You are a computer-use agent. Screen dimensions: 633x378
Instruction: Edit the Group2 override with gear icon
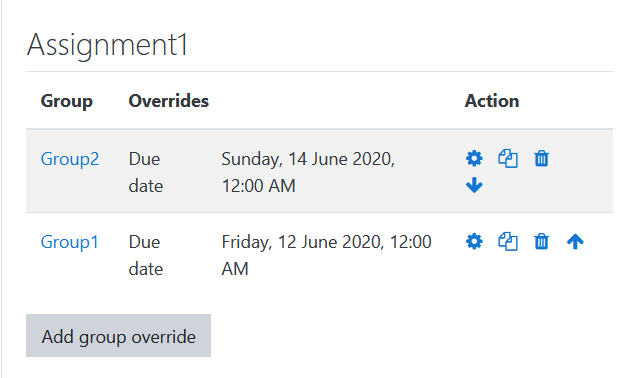point(474,158)
